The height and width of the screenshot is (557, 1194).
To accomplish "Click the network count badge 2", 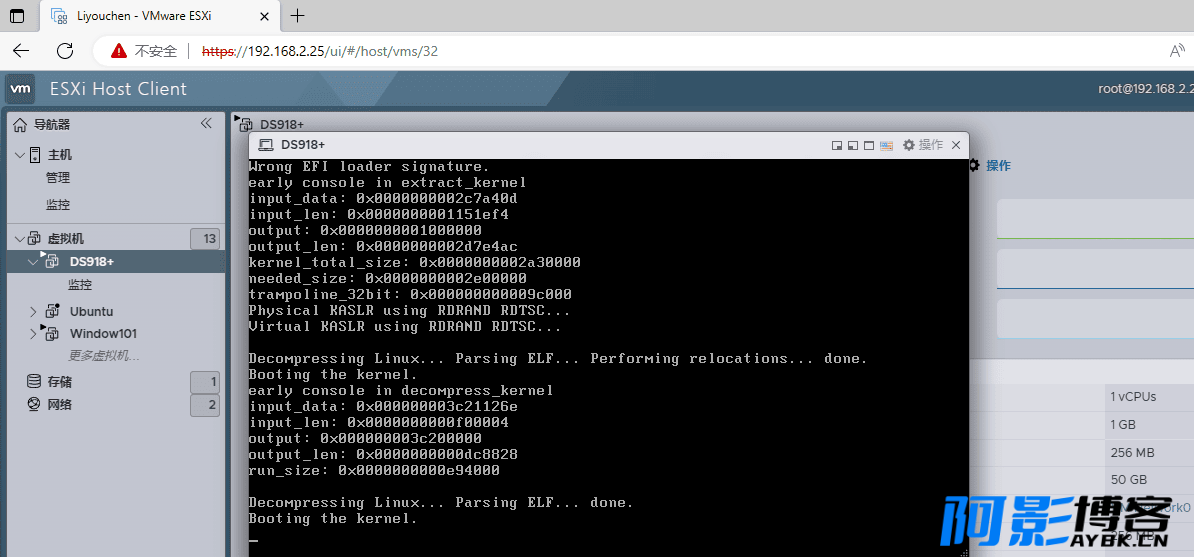I will click(x=205, y=405).
